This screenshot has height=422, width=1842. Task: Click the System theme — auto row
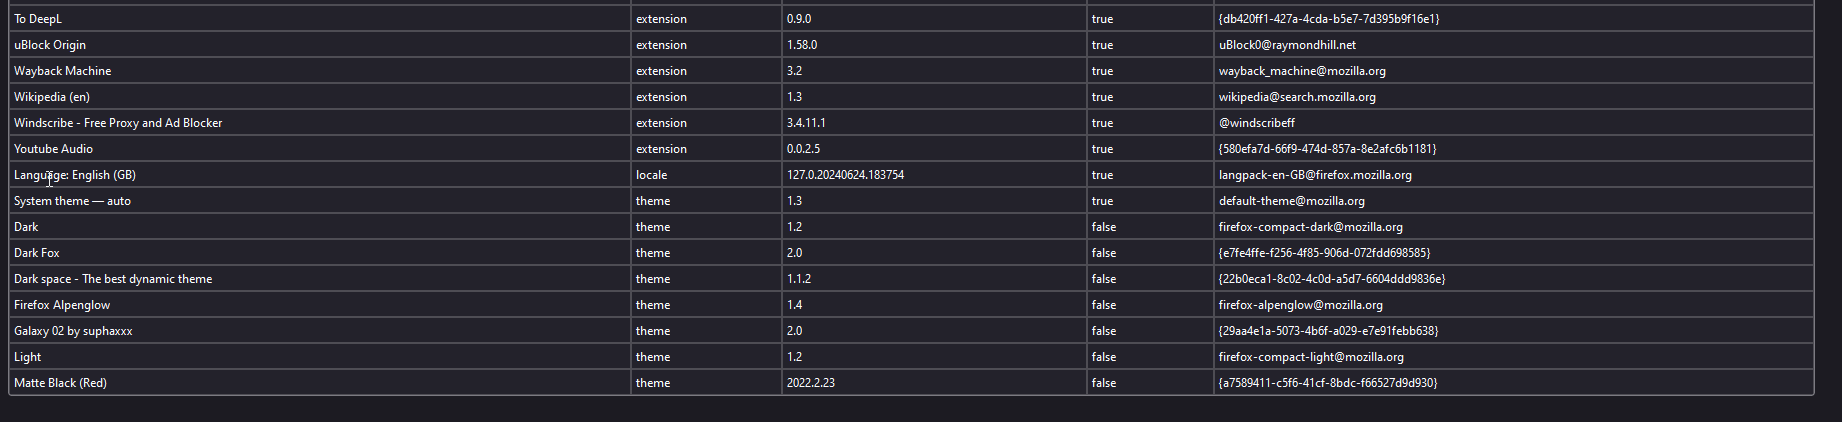[x=911, y=201]
